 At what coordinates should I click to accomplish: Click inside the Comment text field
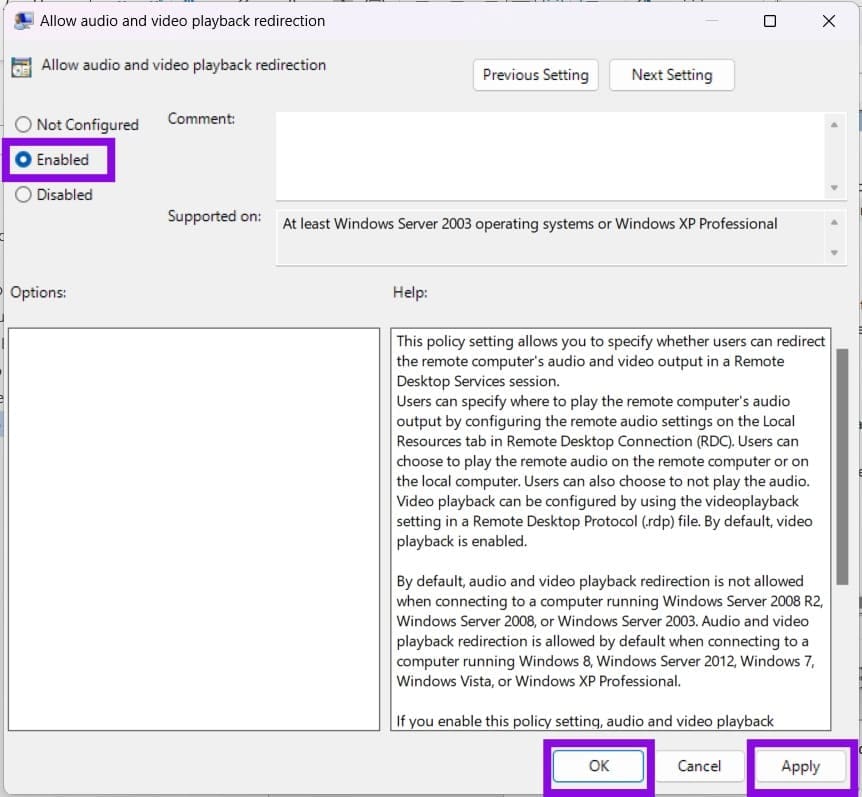click(x=550, y=156)
